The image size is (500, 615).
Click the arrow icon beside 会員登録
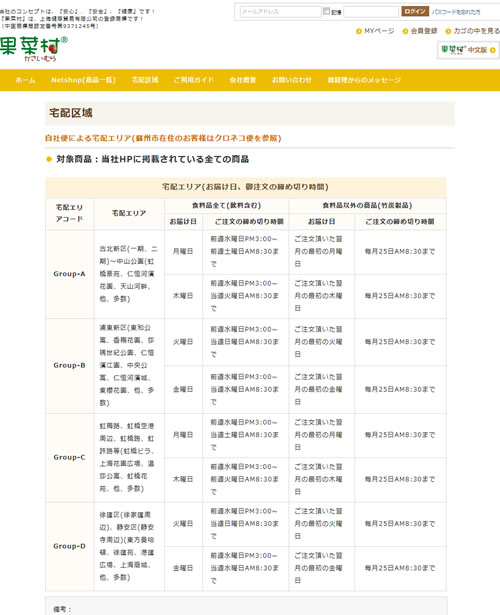[x=405, y=31]
